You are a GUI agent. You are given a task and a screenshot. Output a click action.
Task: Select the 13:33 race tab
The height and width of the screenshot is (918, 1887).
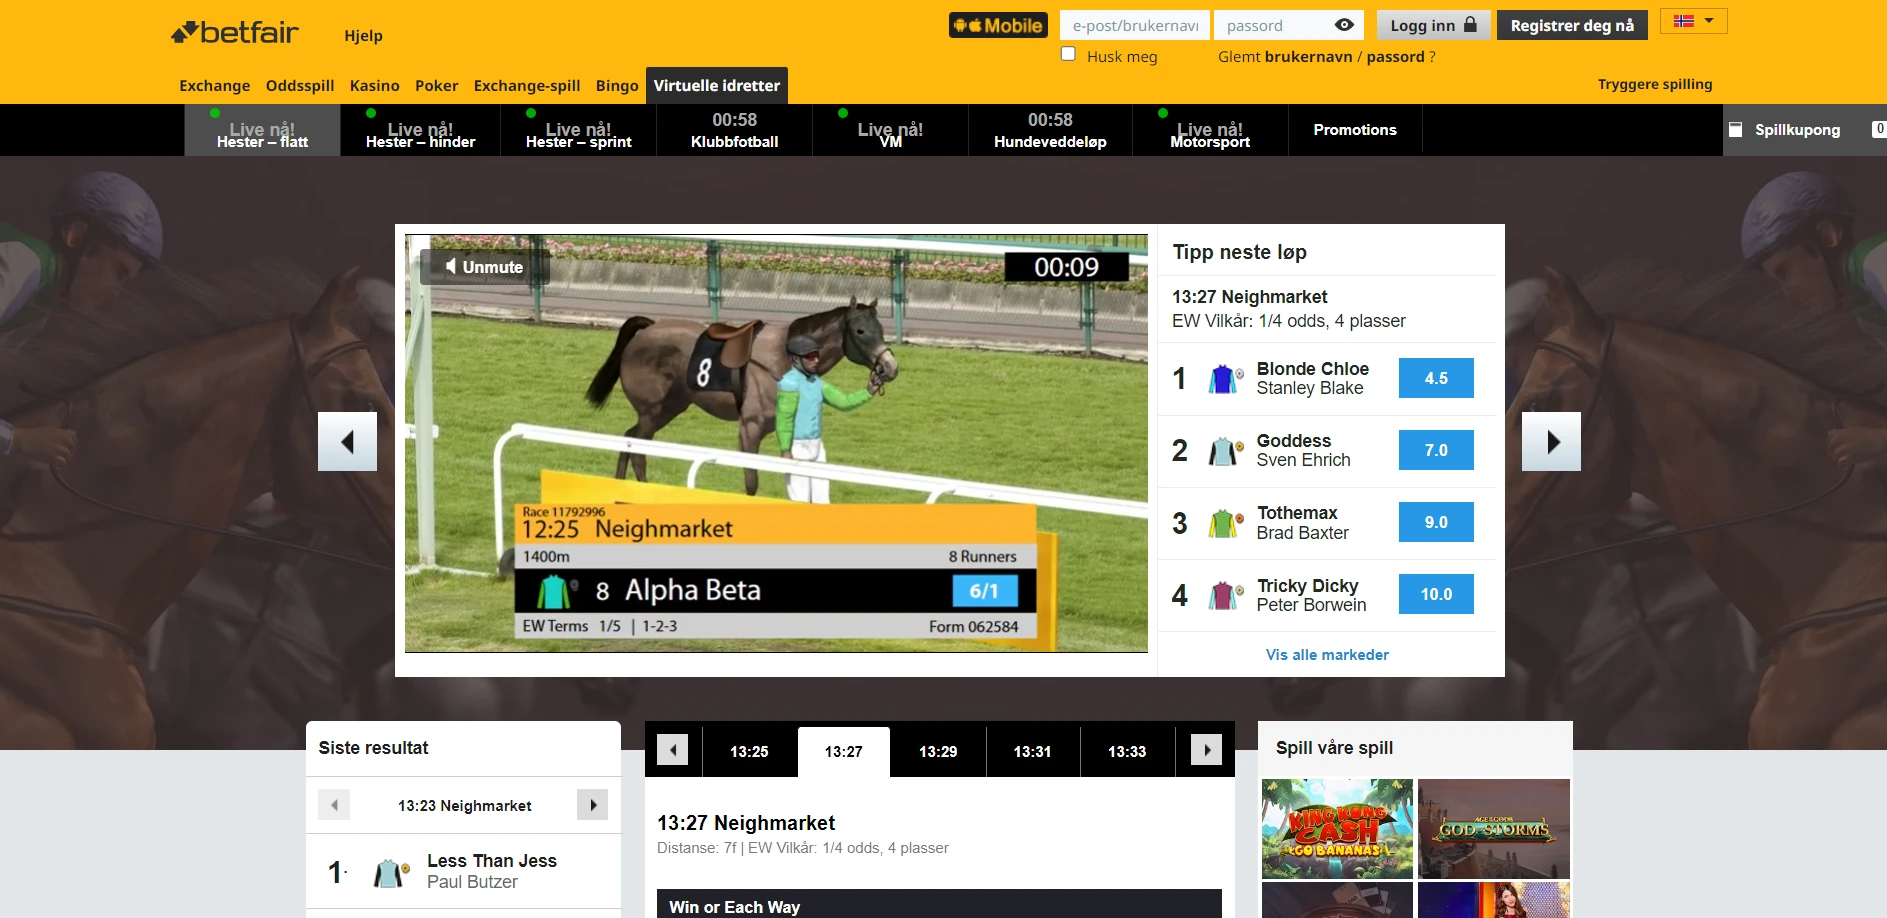click(1127, 752)
